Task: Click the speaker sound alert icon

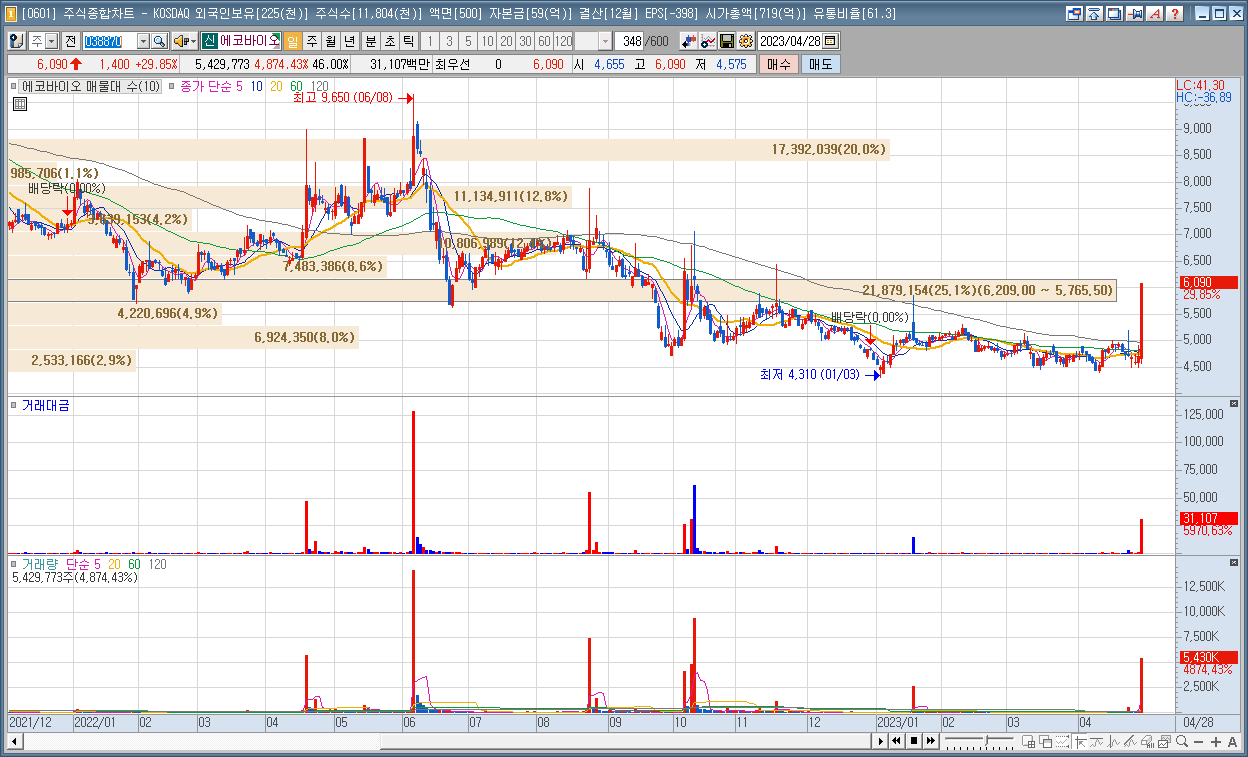Action: [x=180, y=41]
